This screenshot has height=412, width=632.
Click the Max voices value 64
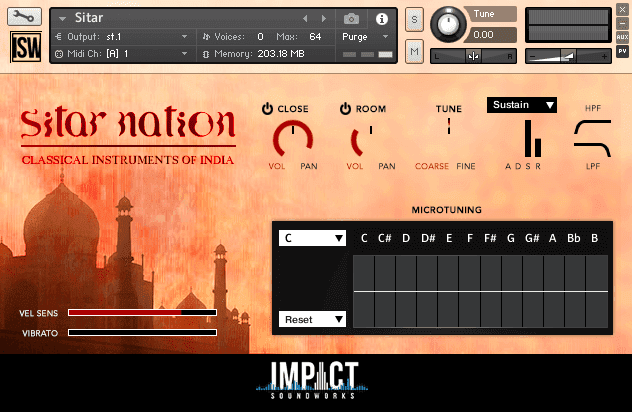coord(315,37)
